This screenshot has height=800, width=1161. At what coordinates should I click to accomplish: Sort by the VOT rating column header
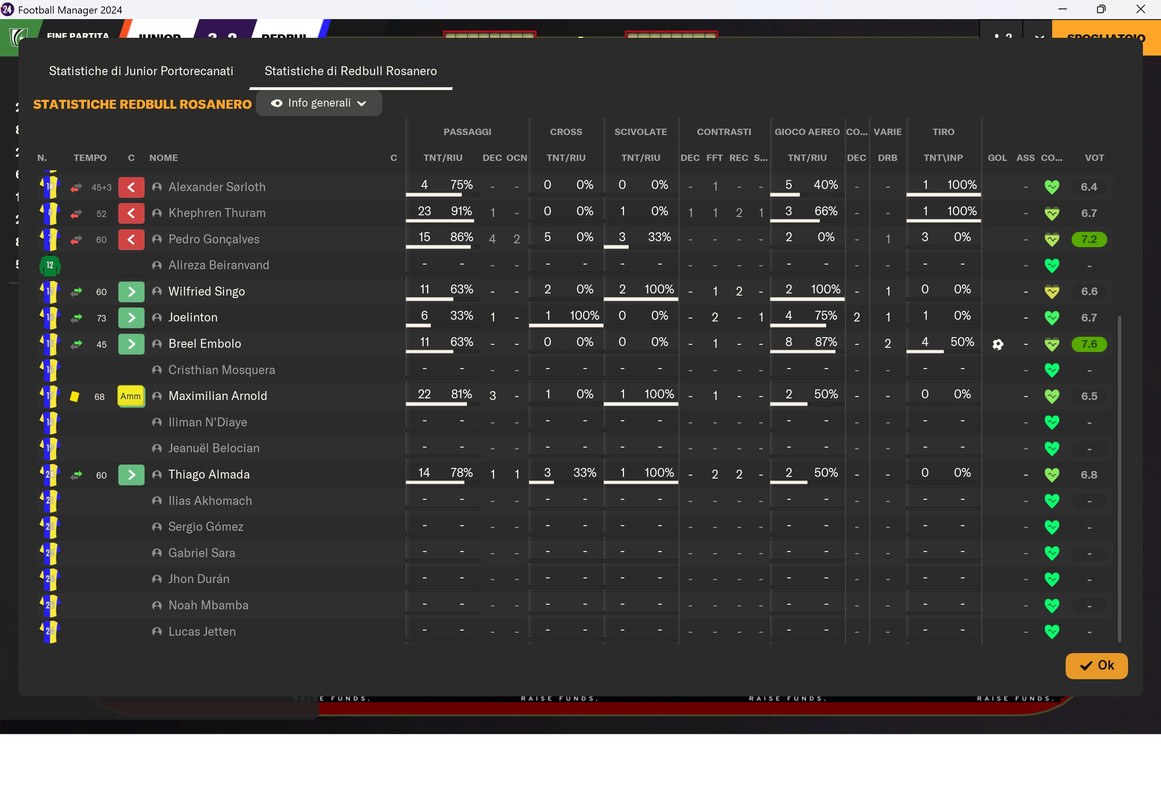(x=1094, y=158)
